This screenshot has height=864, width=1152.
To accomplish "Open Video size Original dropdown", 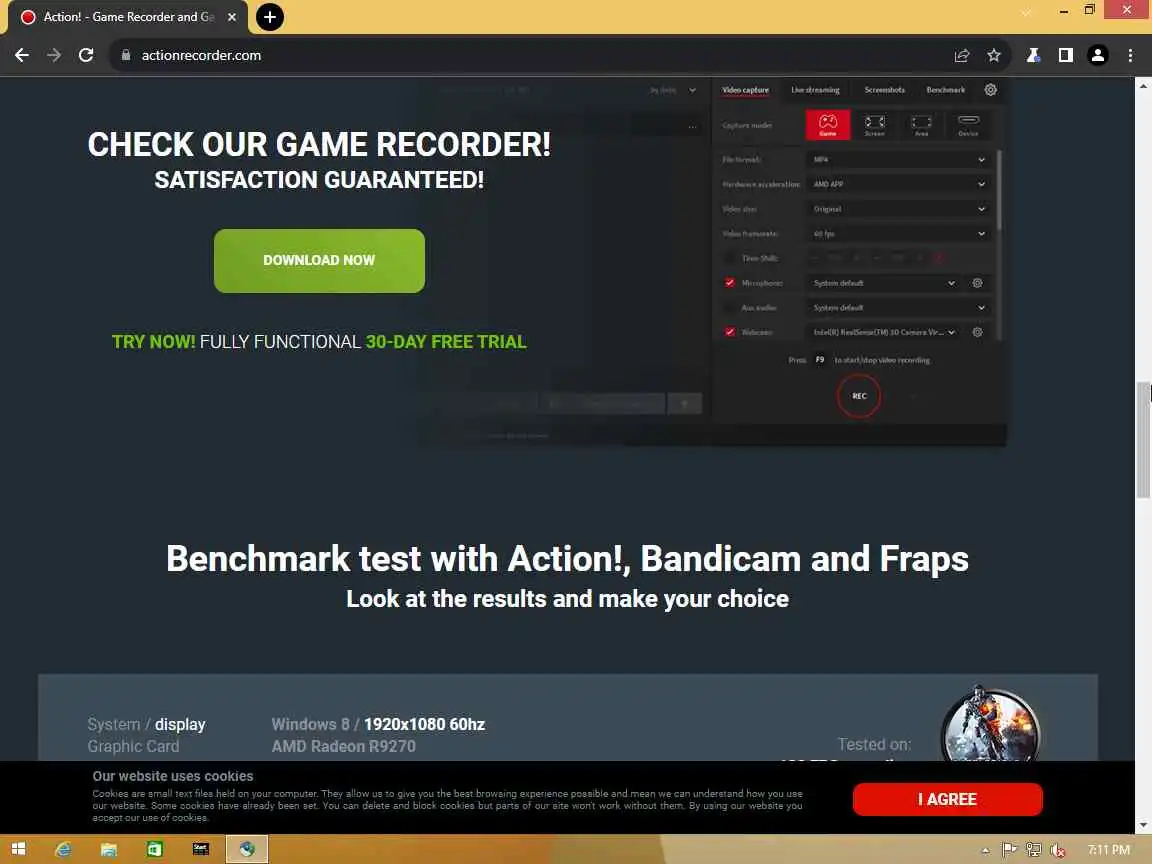I will pyautogui.click(x=899, y=209).
